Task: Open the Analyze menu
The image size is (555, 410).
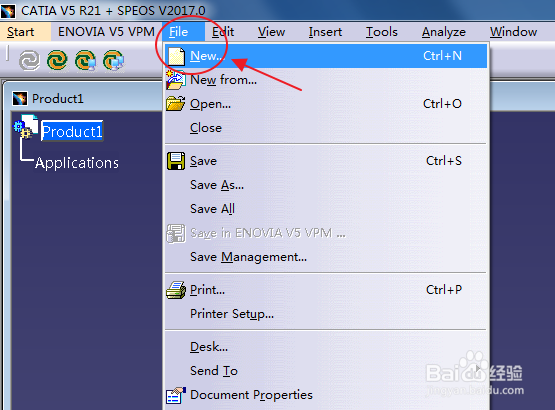Action: point(444,32)
